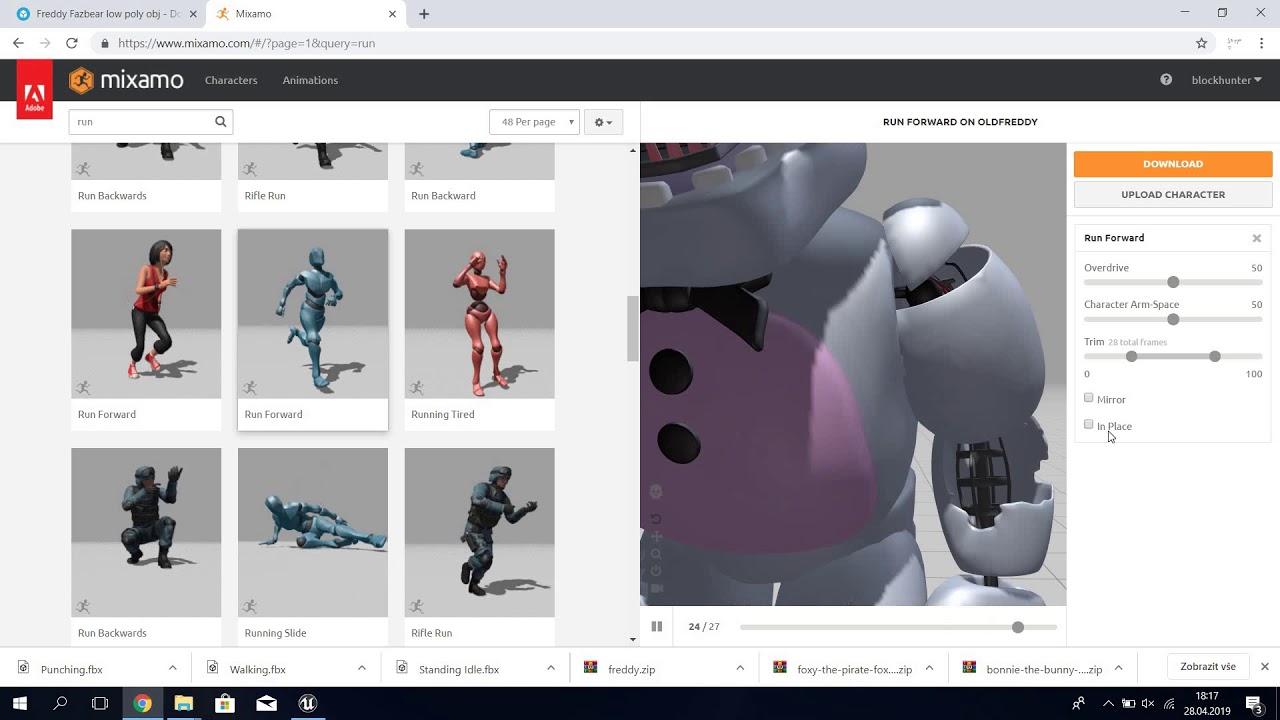Open Windows Start menu
Viewport: 1280px width, 720px height.
[x=19, y=703]
